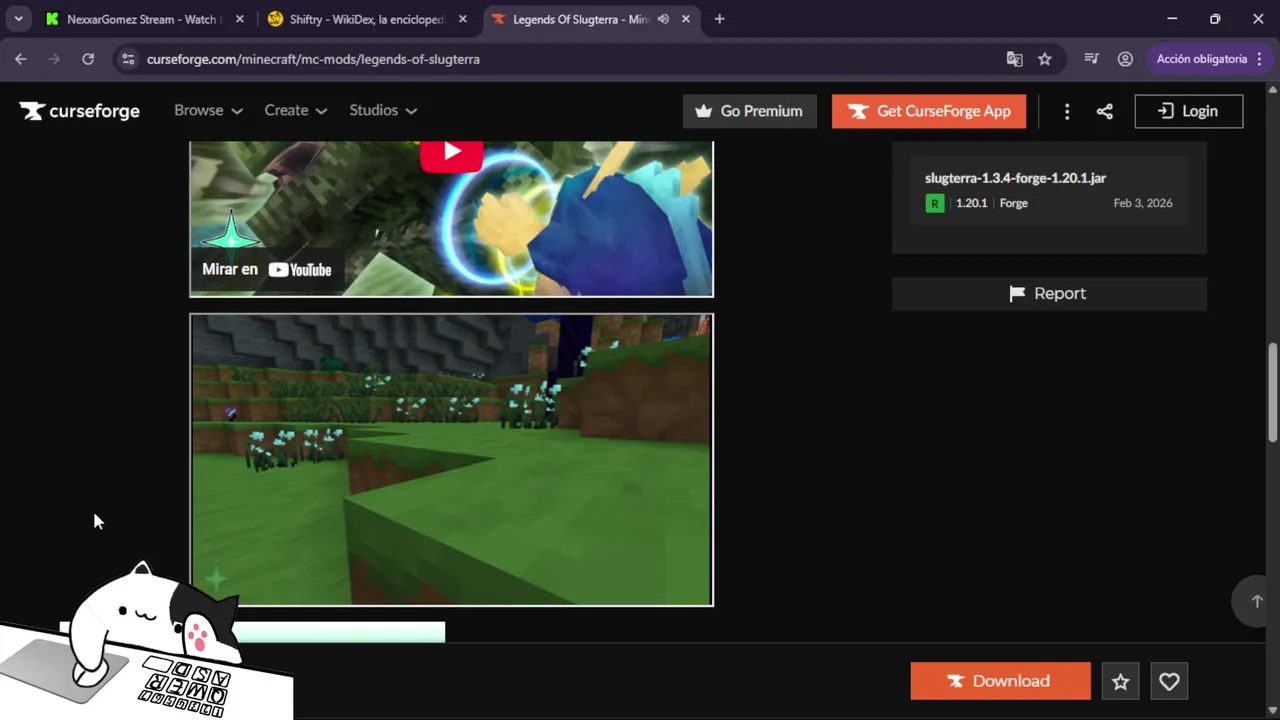This screenshot has width=1280, height=720.
Task: Expand the Studios menu
Action: 383,110
